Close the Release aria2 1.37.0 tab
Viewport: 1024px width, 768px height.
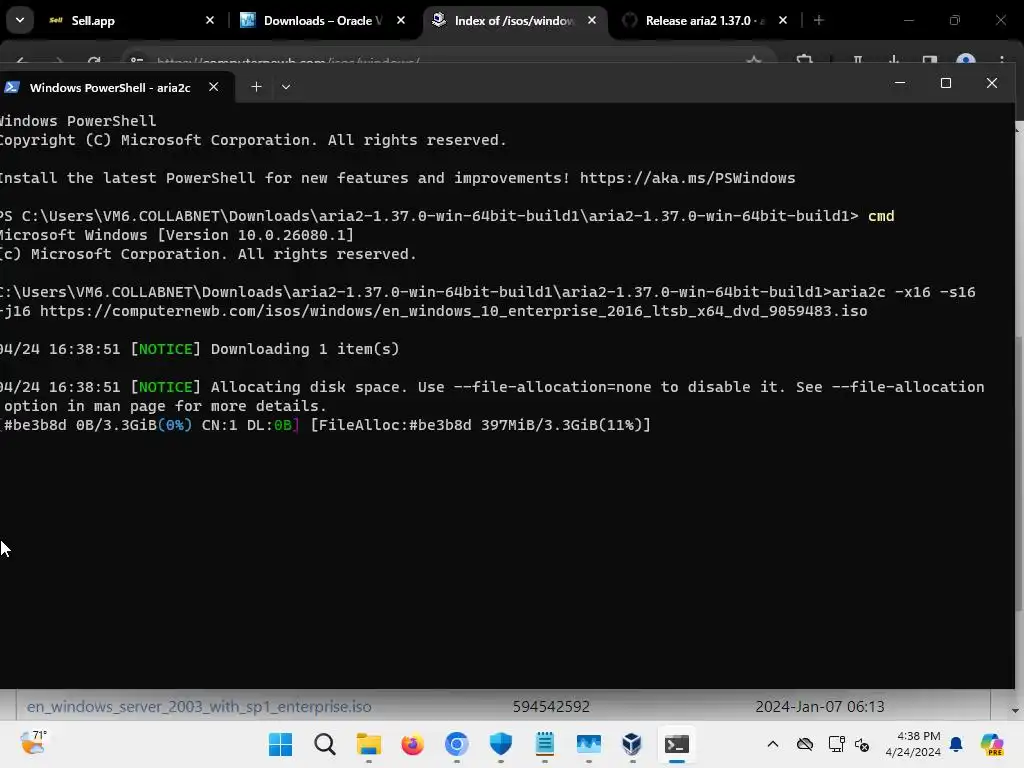coord(783,21)
